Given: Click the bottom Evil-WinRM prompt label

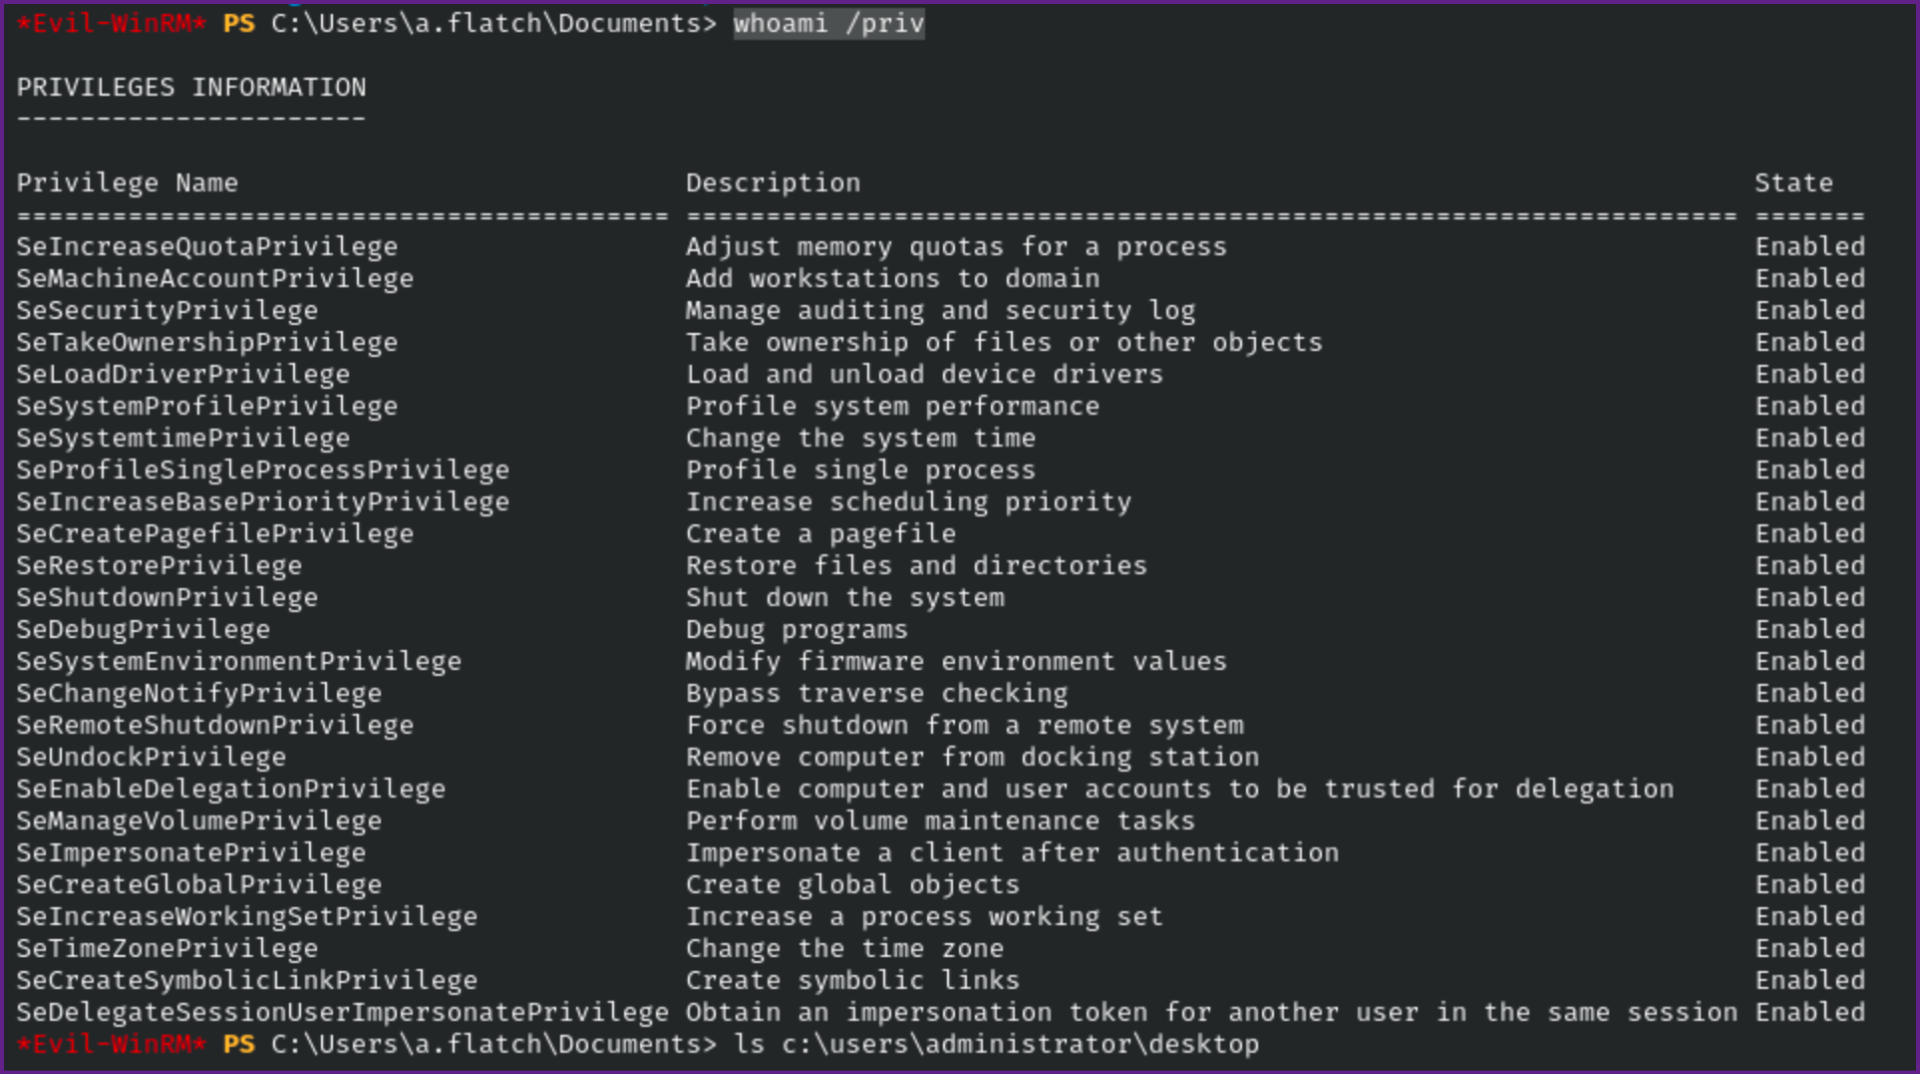Looking at the screenshot, I should (x=111, y=1045).
